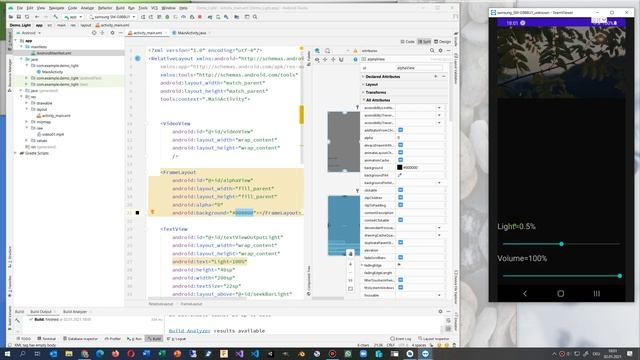Image resolution: width=640 pixels, height=360 pixels.
Task: Click the id input field showing alphaView
Action: pos(419,68)
